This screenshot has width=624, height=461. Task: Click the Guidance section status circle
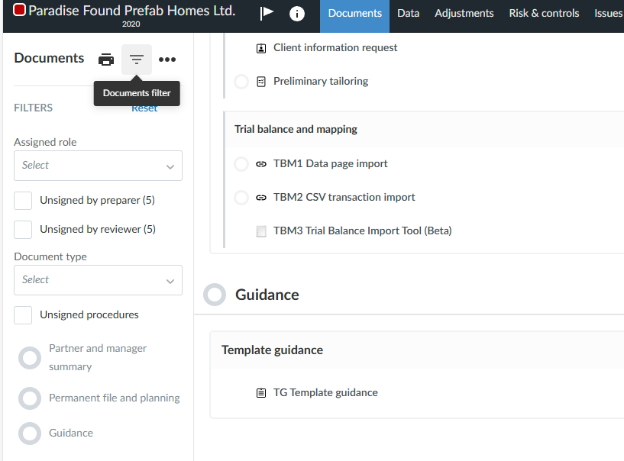[x=214, y=295]
